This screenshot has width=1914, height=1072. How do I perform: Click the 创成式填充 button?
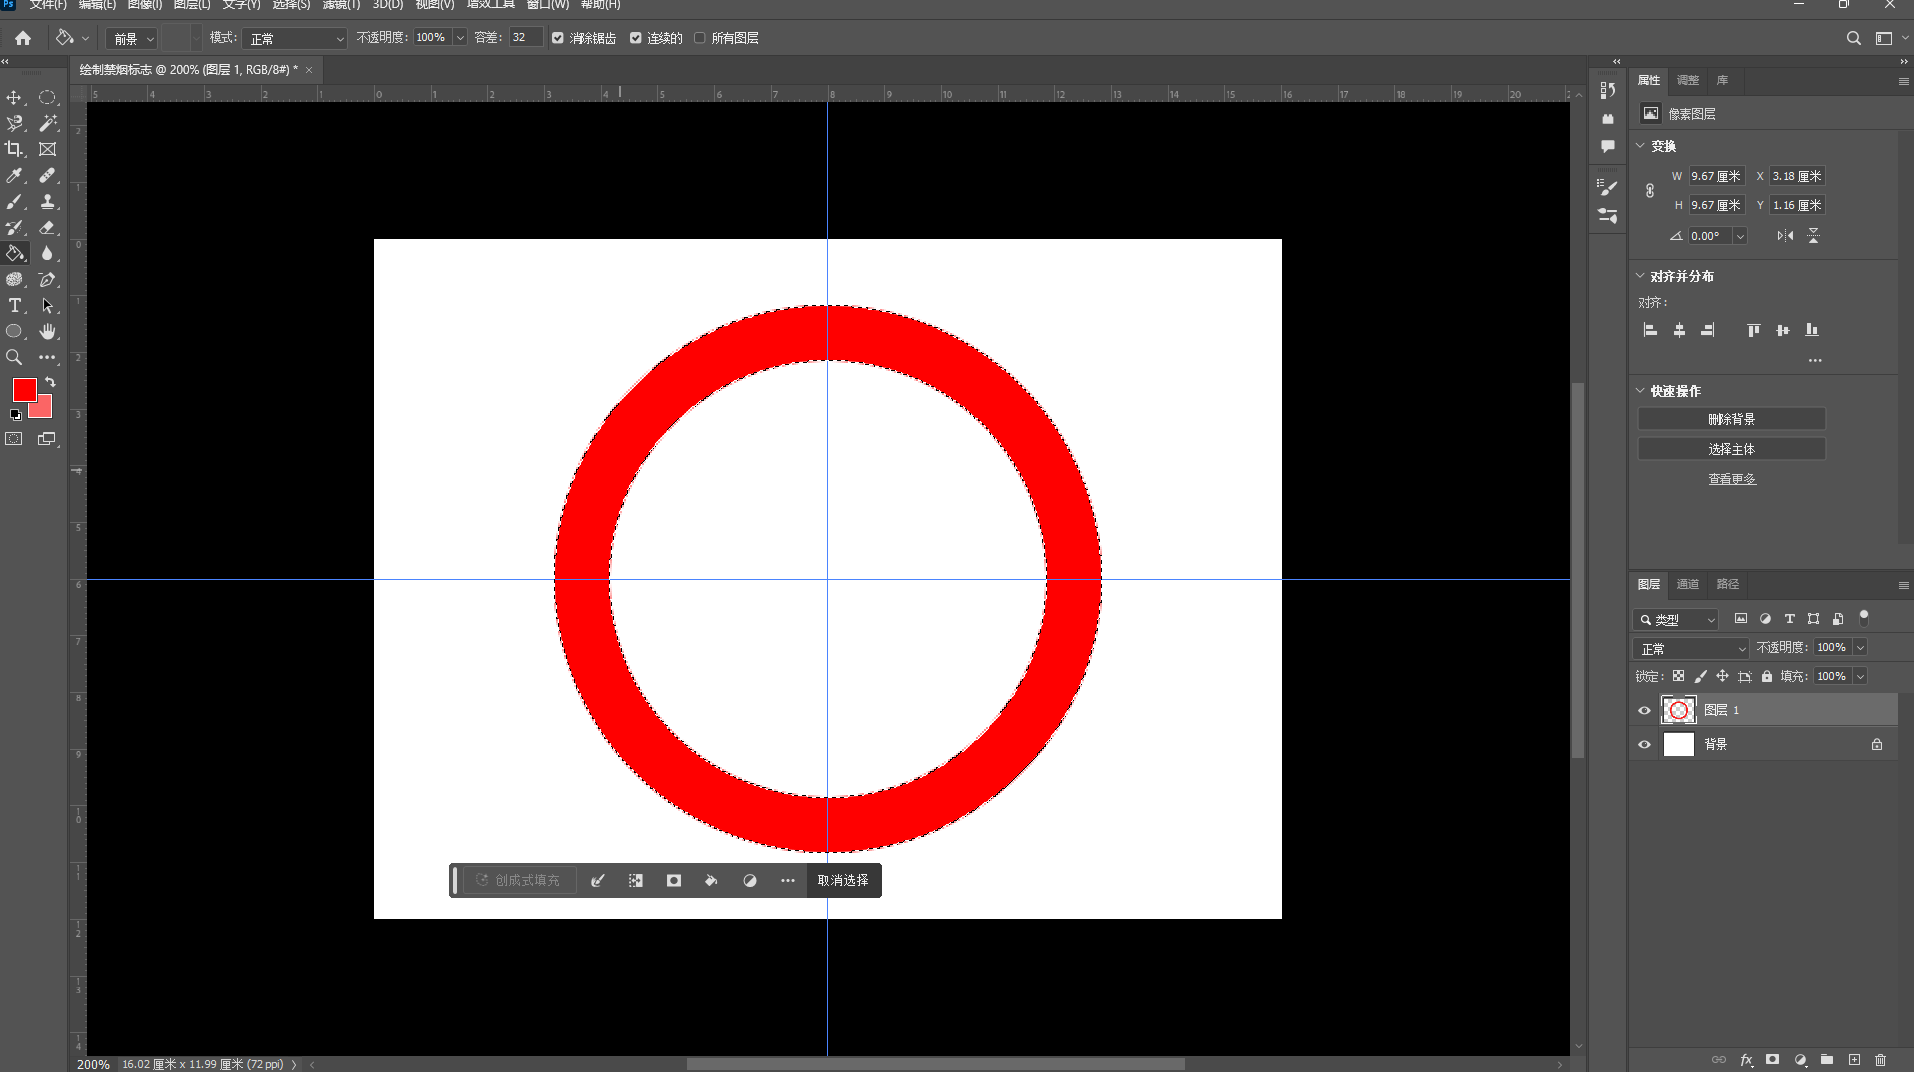(x=518, y=881)
